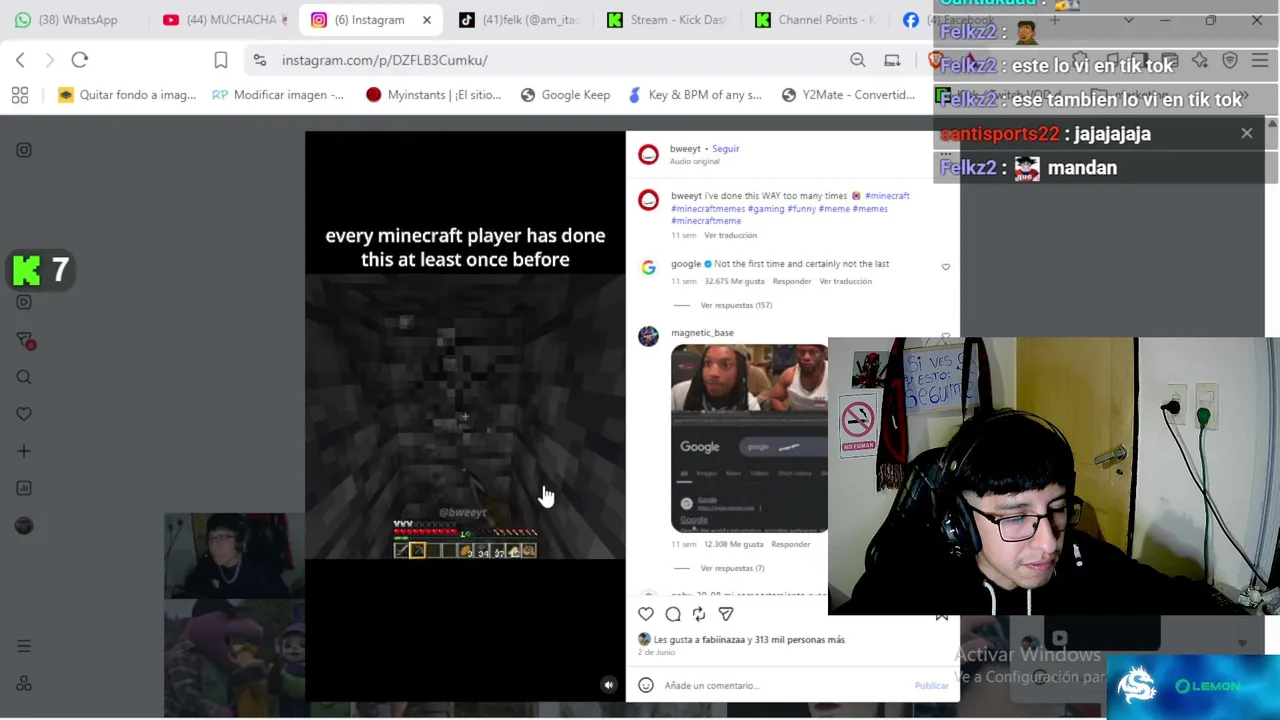
Task: Open google's avatar beside its comment
Action: pos(649,268)
